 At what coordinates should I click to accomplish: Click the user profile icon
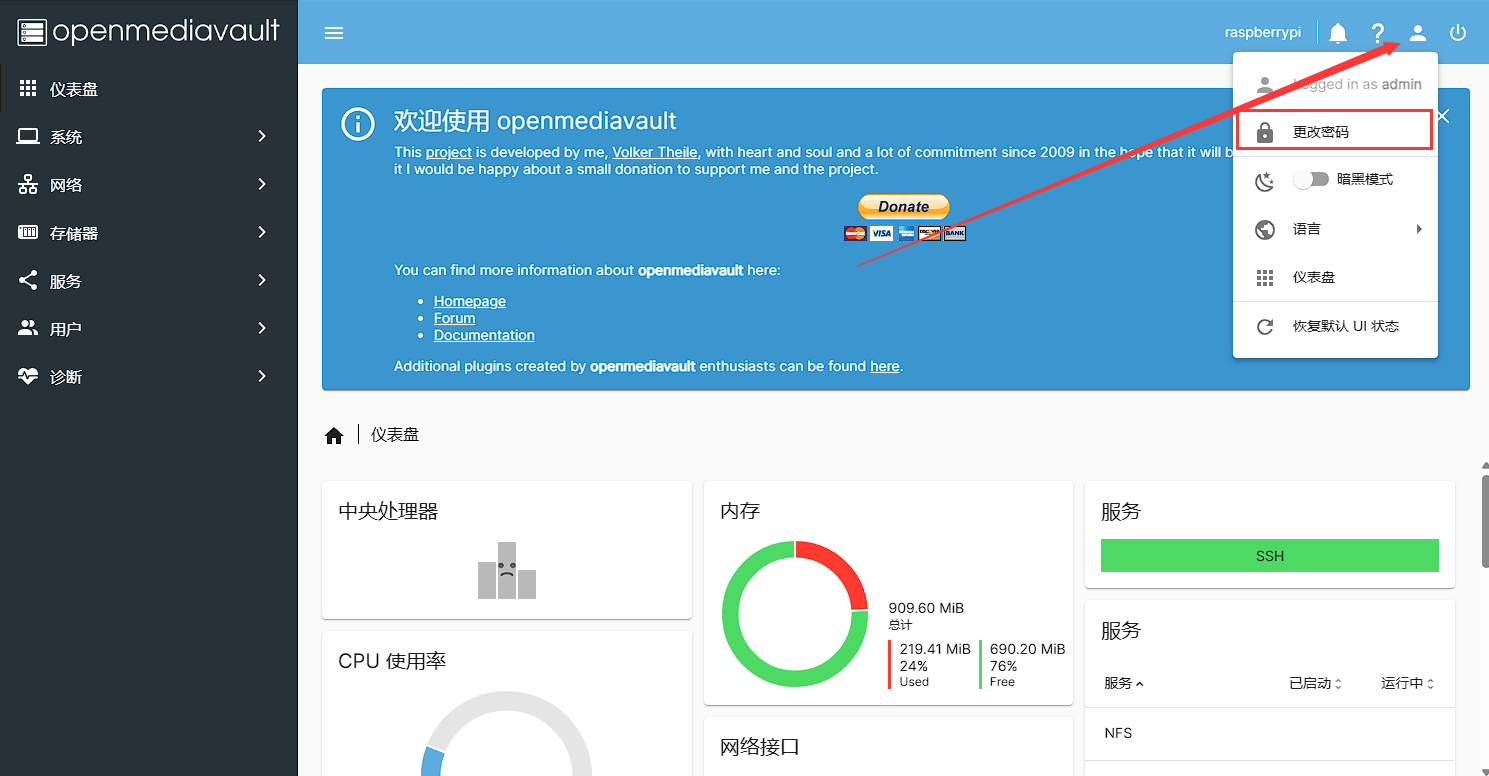coord(1418,33)
